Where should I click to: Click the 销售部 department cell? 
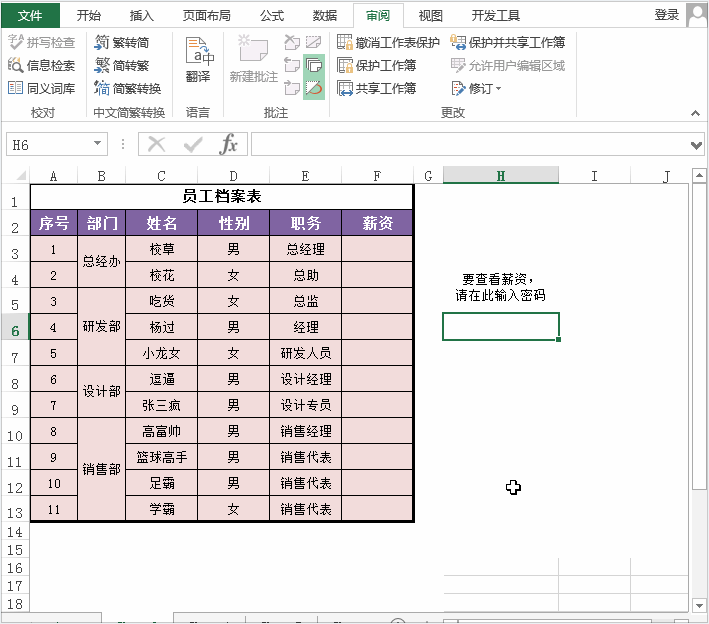click(x=101, y=469)
